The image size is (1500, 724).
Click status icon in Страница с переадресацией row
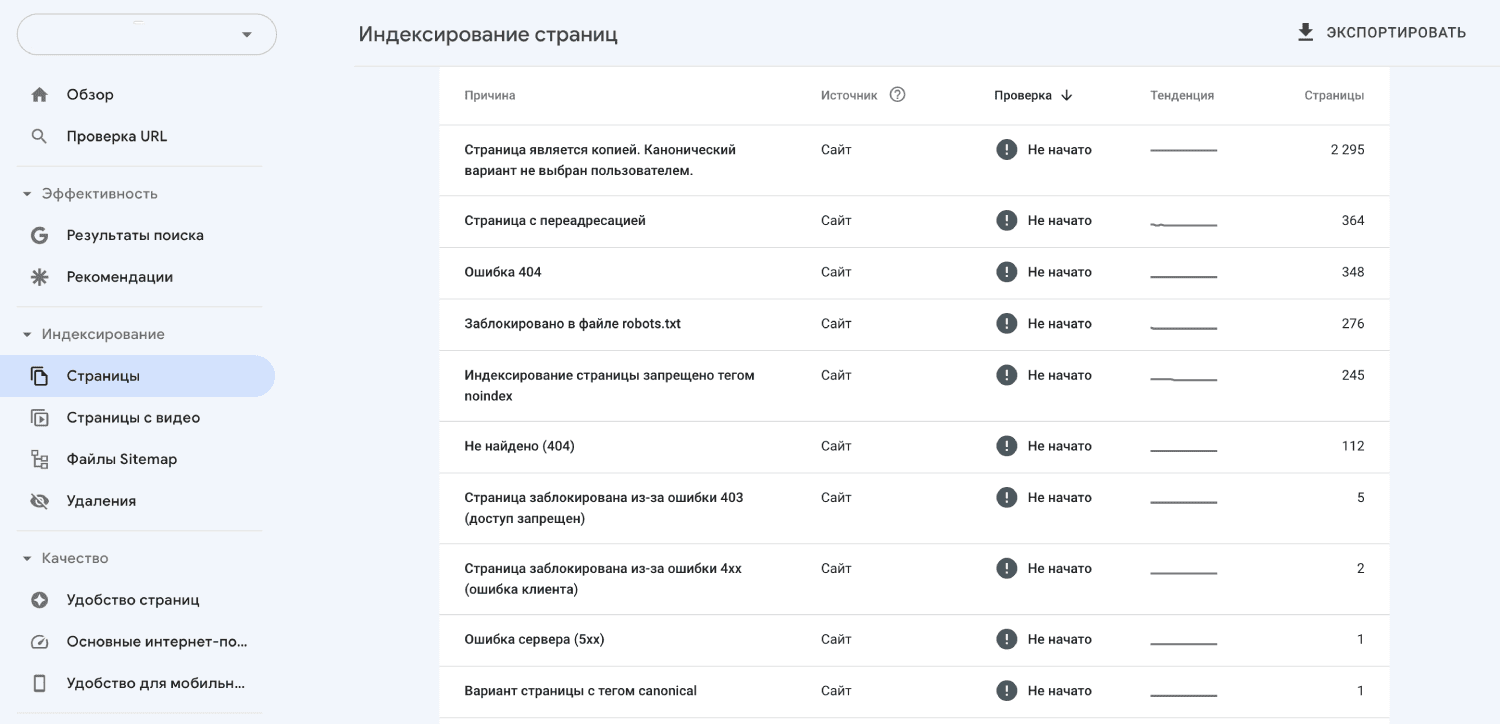coord(1007,220)
